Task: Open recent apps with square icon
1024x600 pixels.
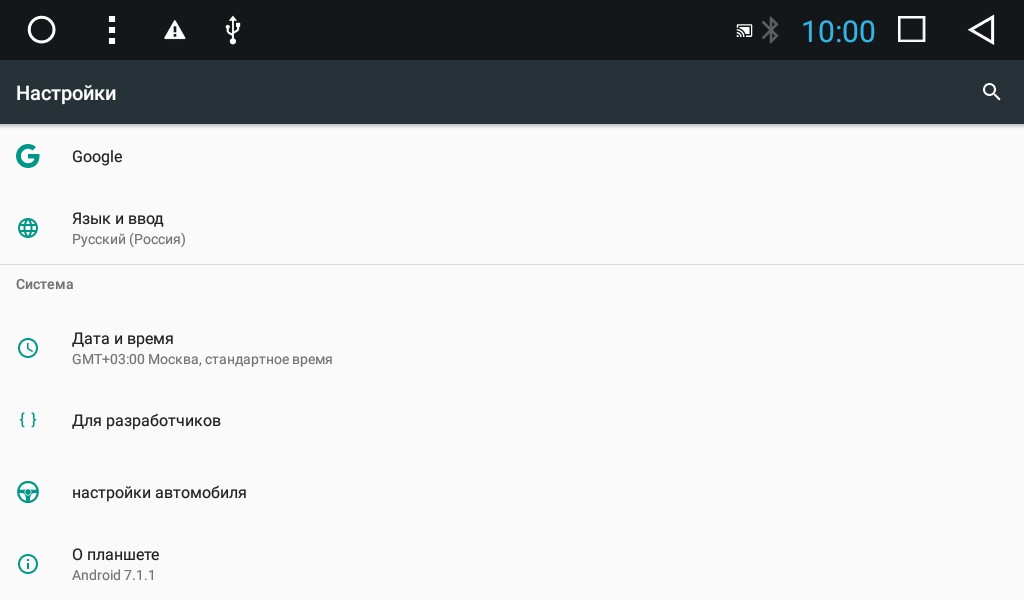Action: [911, 29]
